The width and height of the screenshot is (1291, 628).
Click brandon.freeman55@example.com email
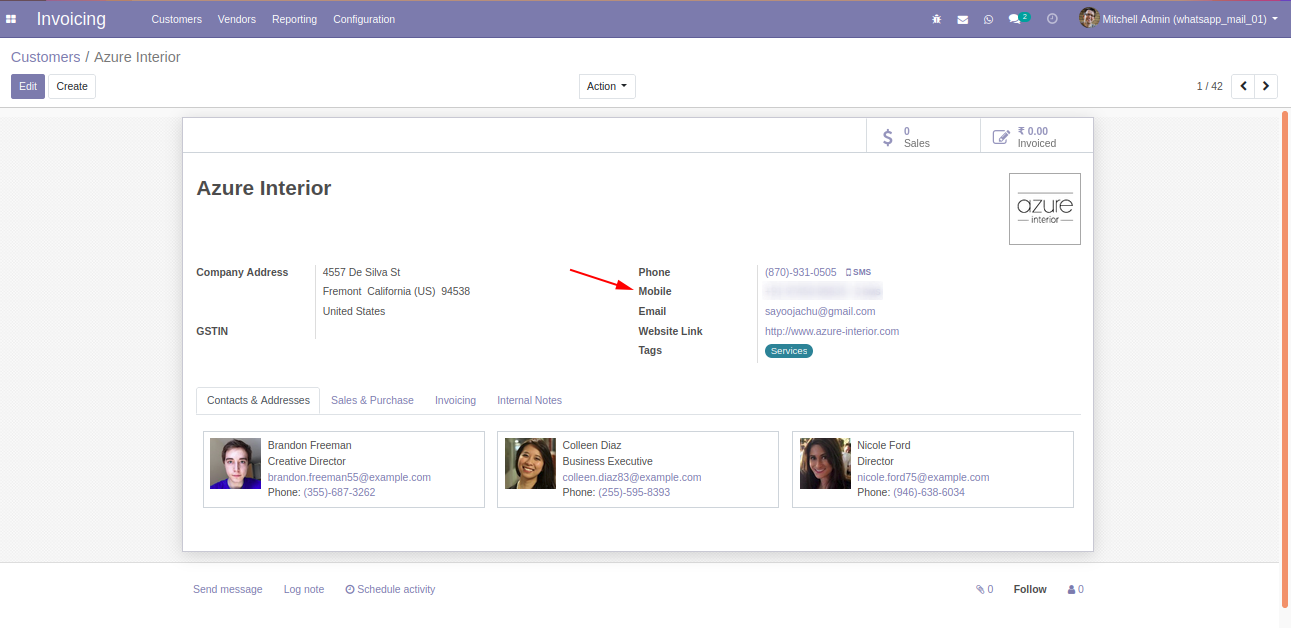pos(349,477)
